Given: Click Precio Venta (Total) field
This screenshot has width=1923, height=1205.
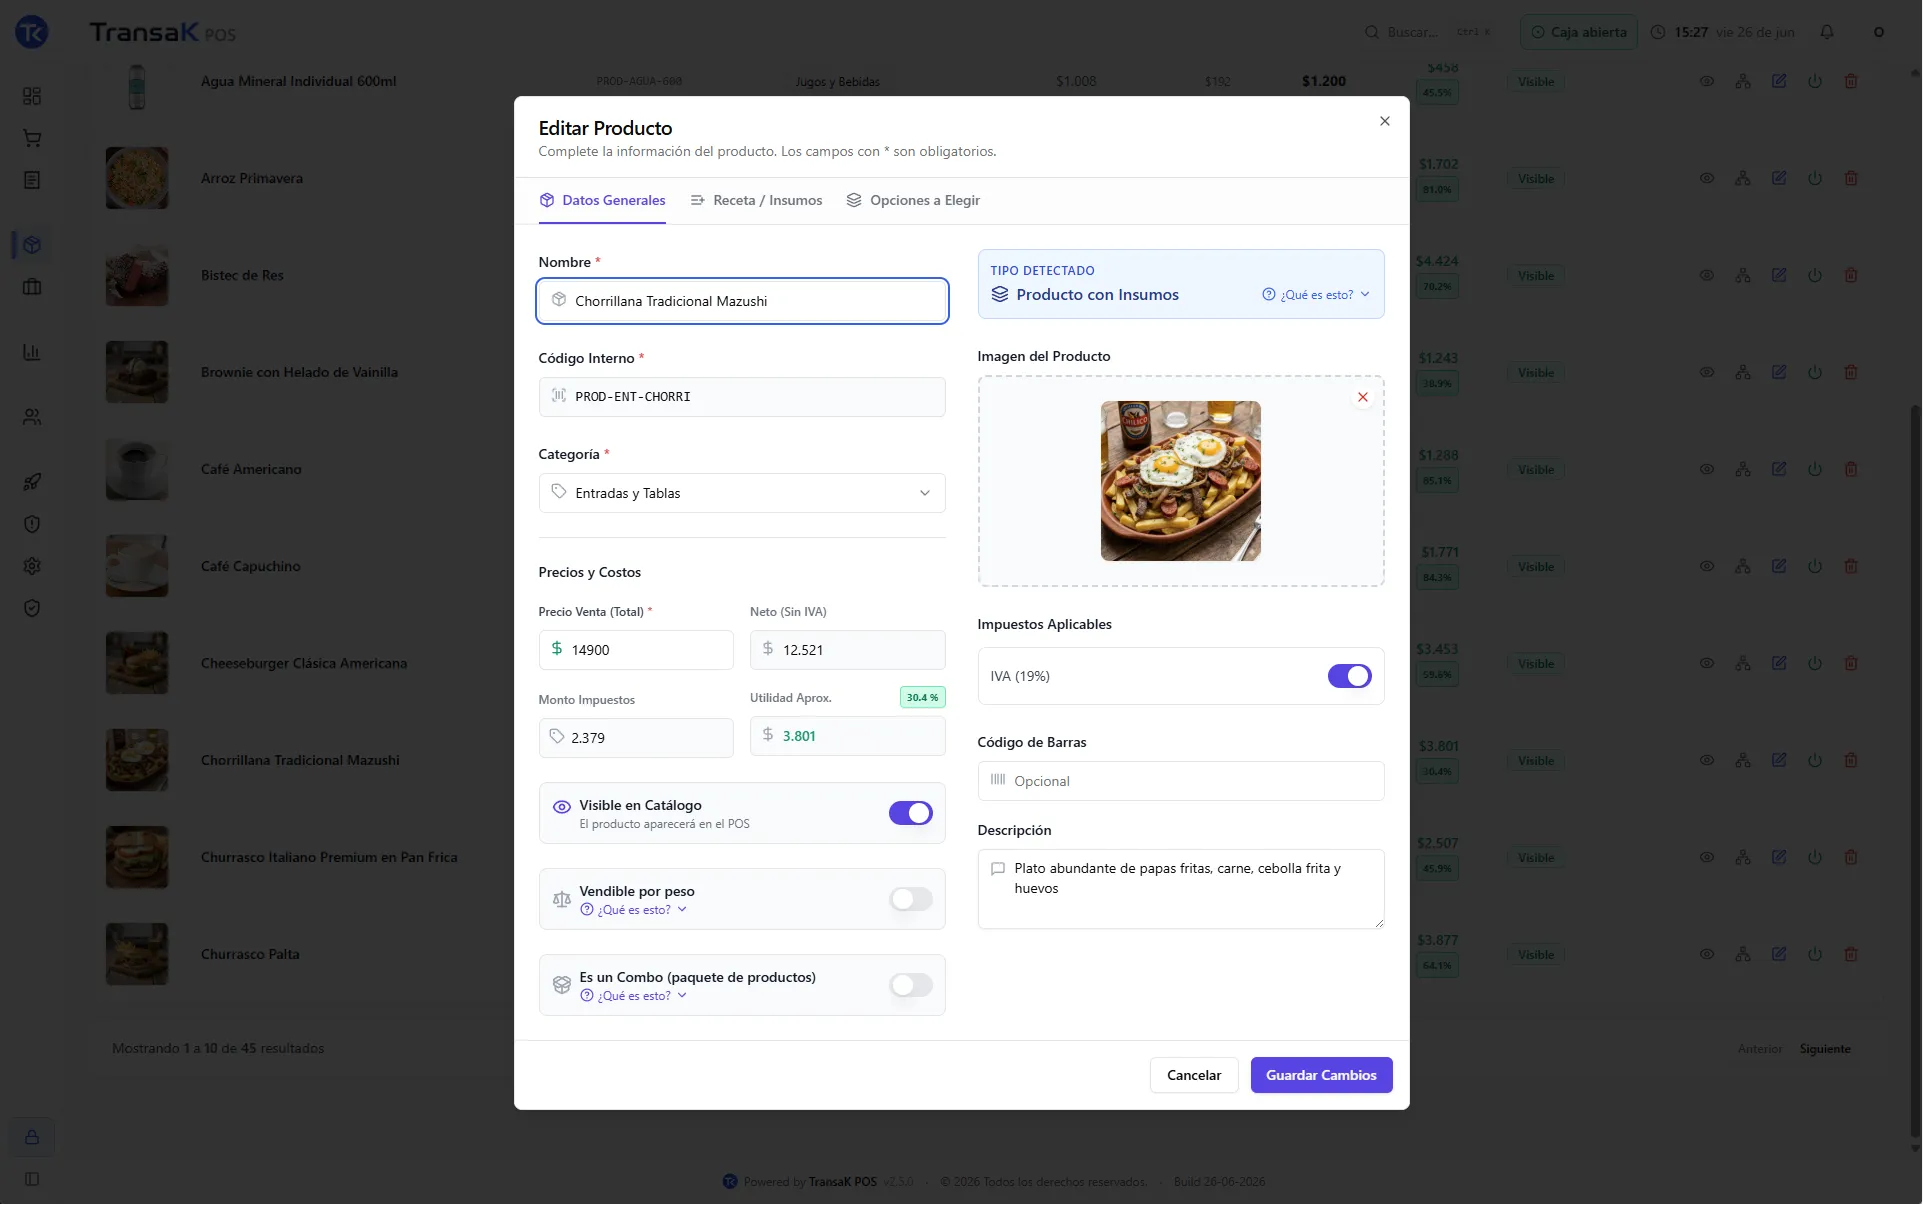Looking at the screenshot, I should 636,650.
